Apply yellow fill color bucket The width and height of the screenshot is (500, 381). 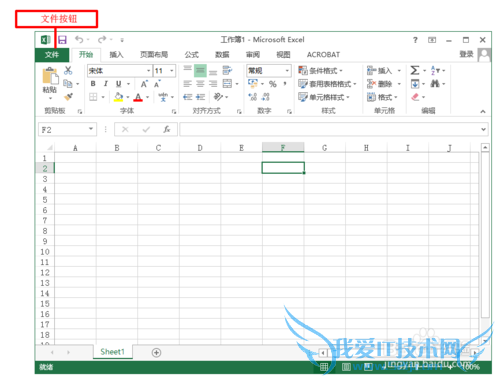[x=119, y=97]
